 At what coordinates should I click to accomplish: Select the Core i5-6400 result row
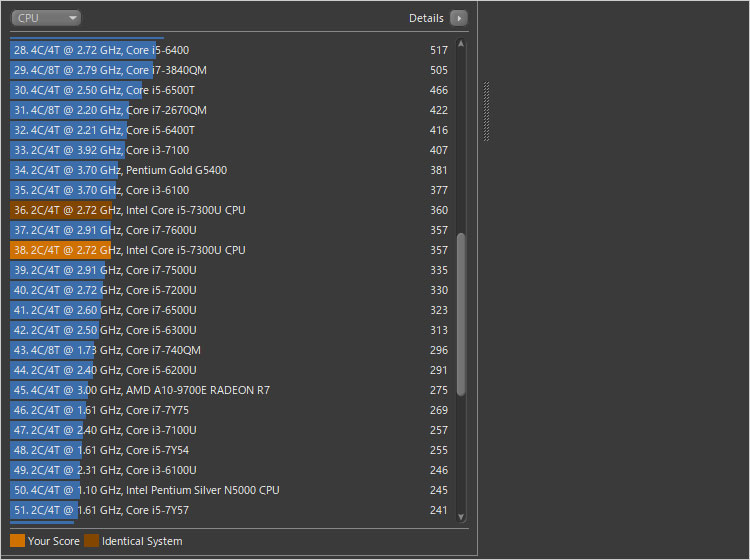pyautogui.click(x=230, y=50)
